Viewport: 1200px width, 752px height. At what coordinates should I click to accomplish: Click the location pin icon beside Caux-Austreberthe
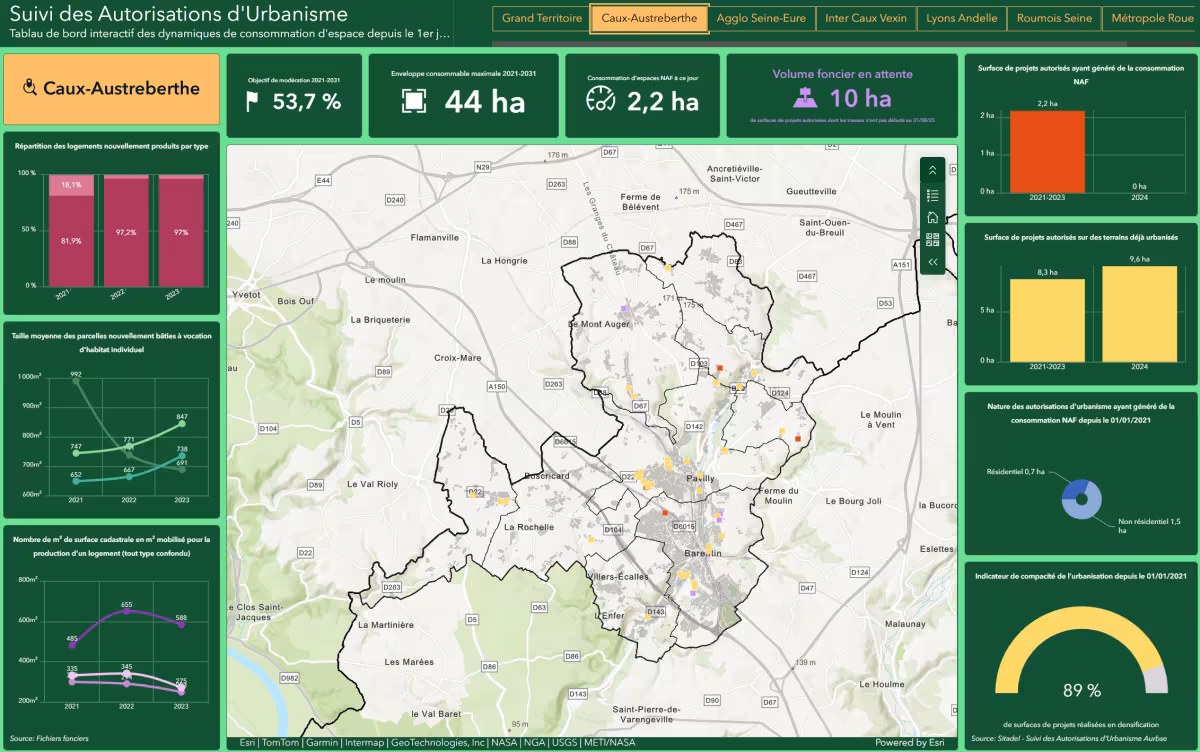tap(29, 88)
